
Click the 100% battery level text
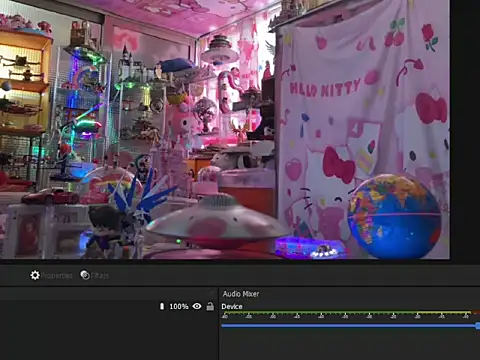tap(179, 306)
